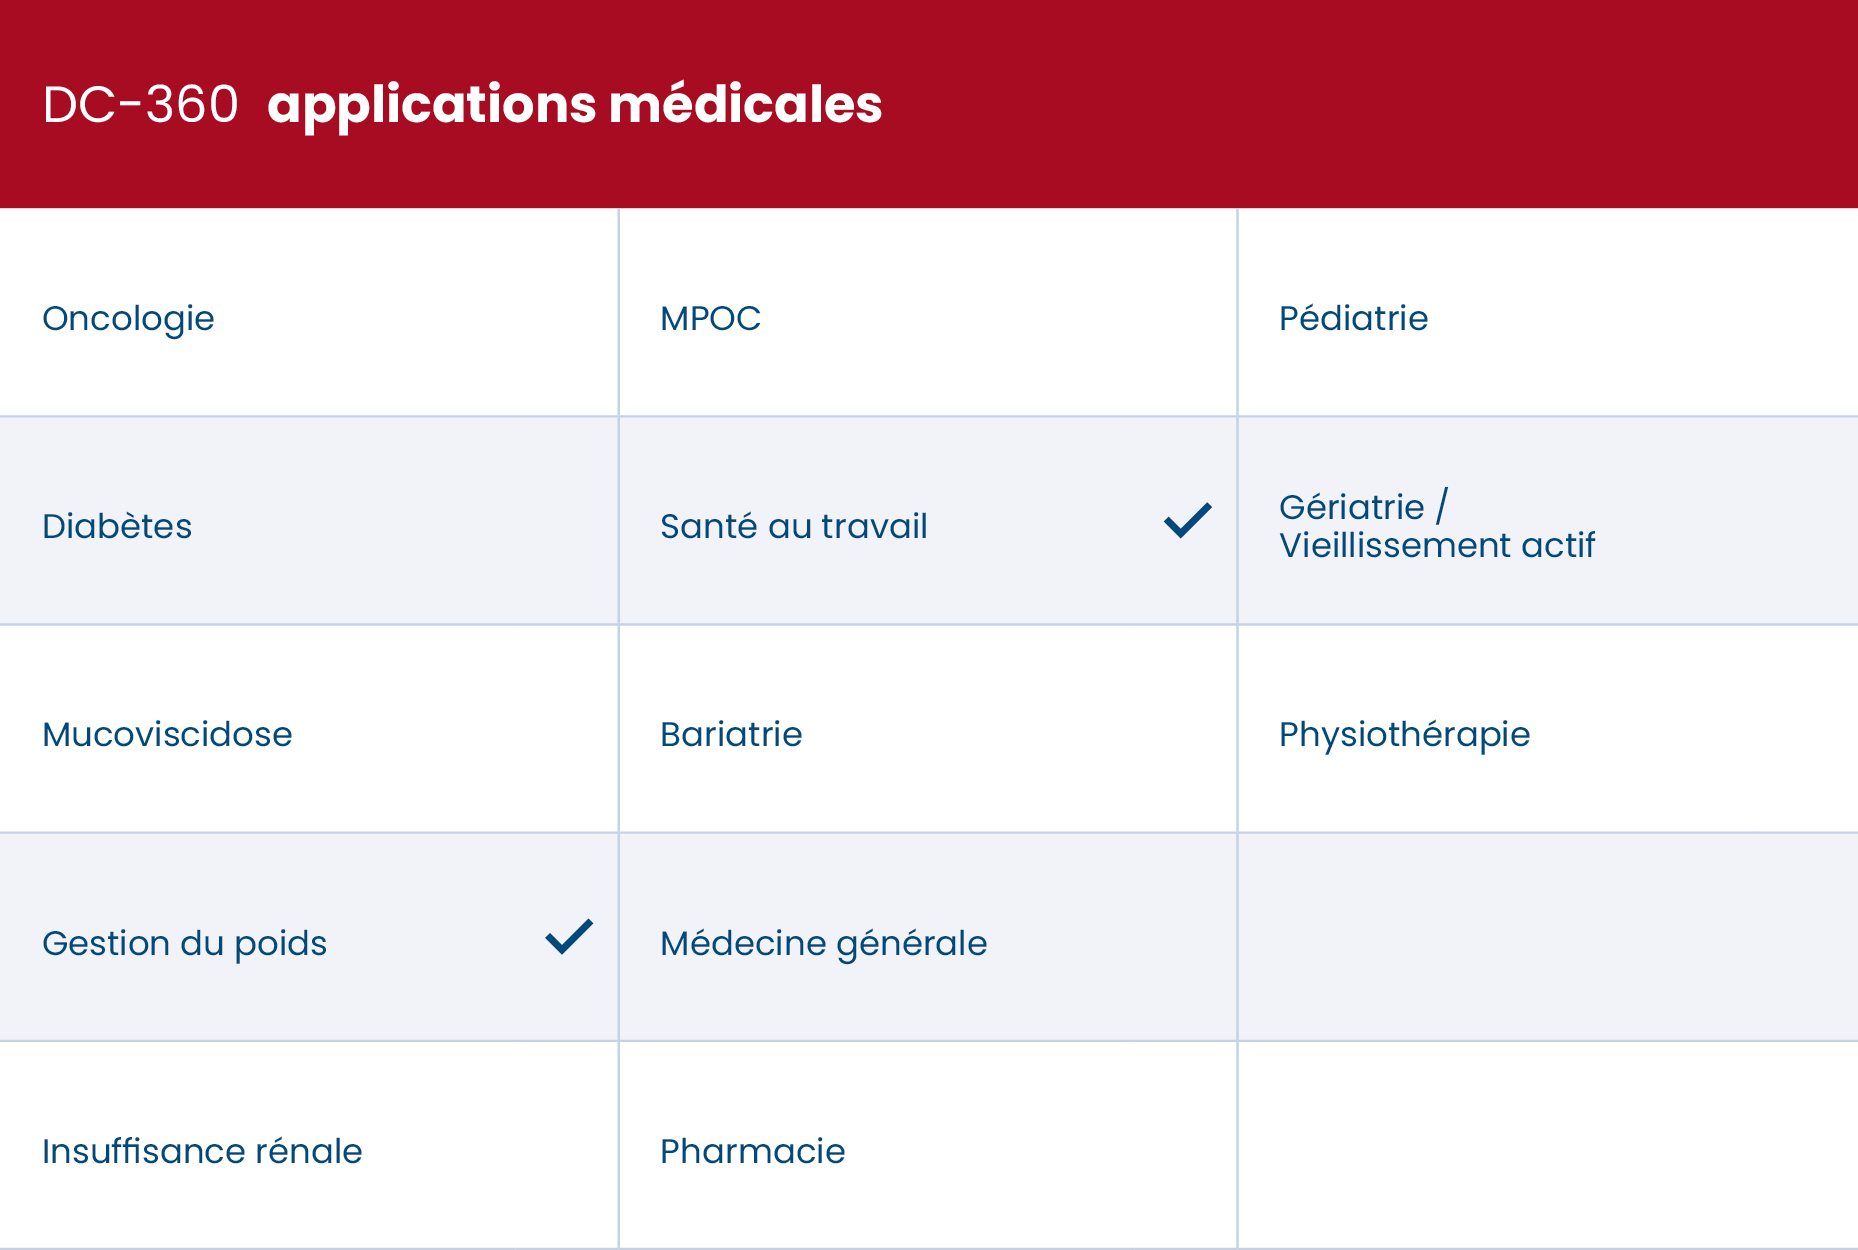
Task: Choose Gériatrie / Vieillissement actif
Action: (1436, 526)
